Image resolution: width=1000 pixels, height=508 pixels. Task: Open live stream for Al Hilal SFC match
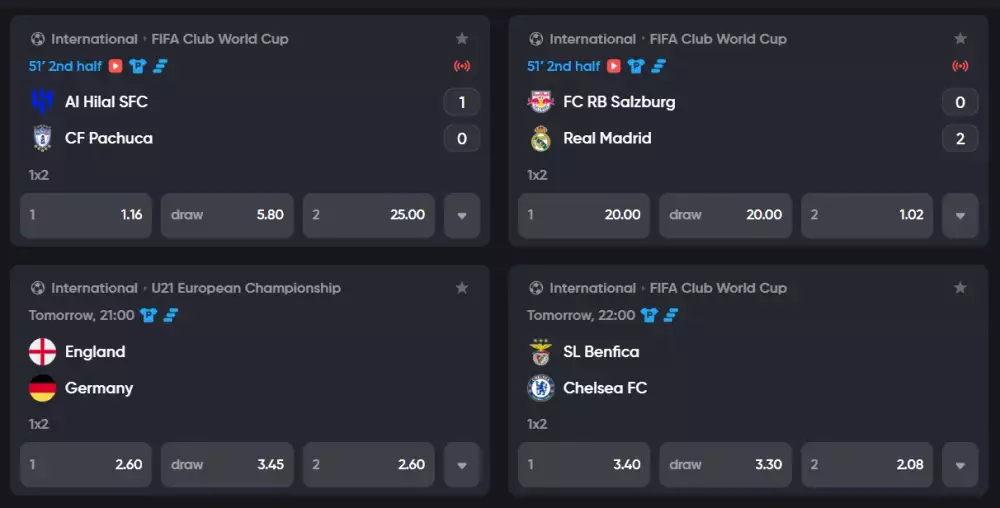pos(115,66)
